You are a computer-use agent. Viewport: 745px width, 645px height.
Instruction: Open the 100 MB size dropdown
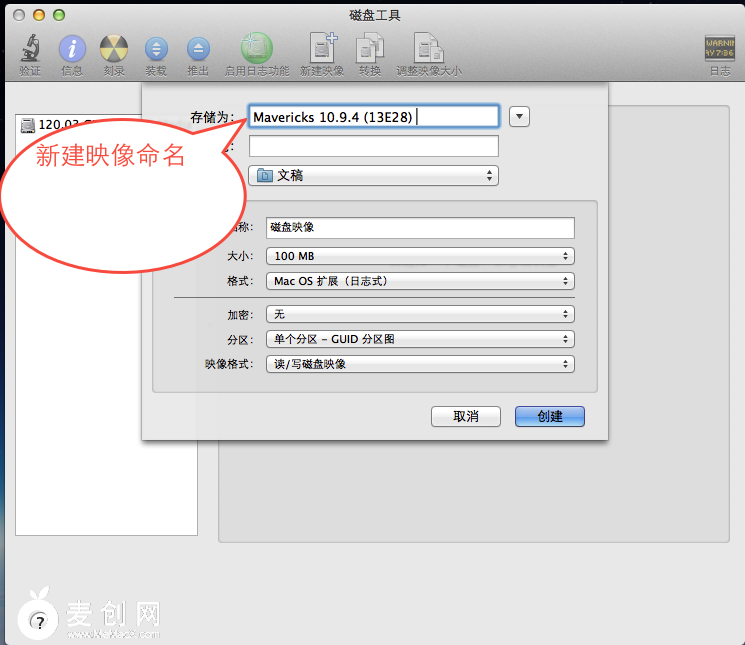[420, 256]
